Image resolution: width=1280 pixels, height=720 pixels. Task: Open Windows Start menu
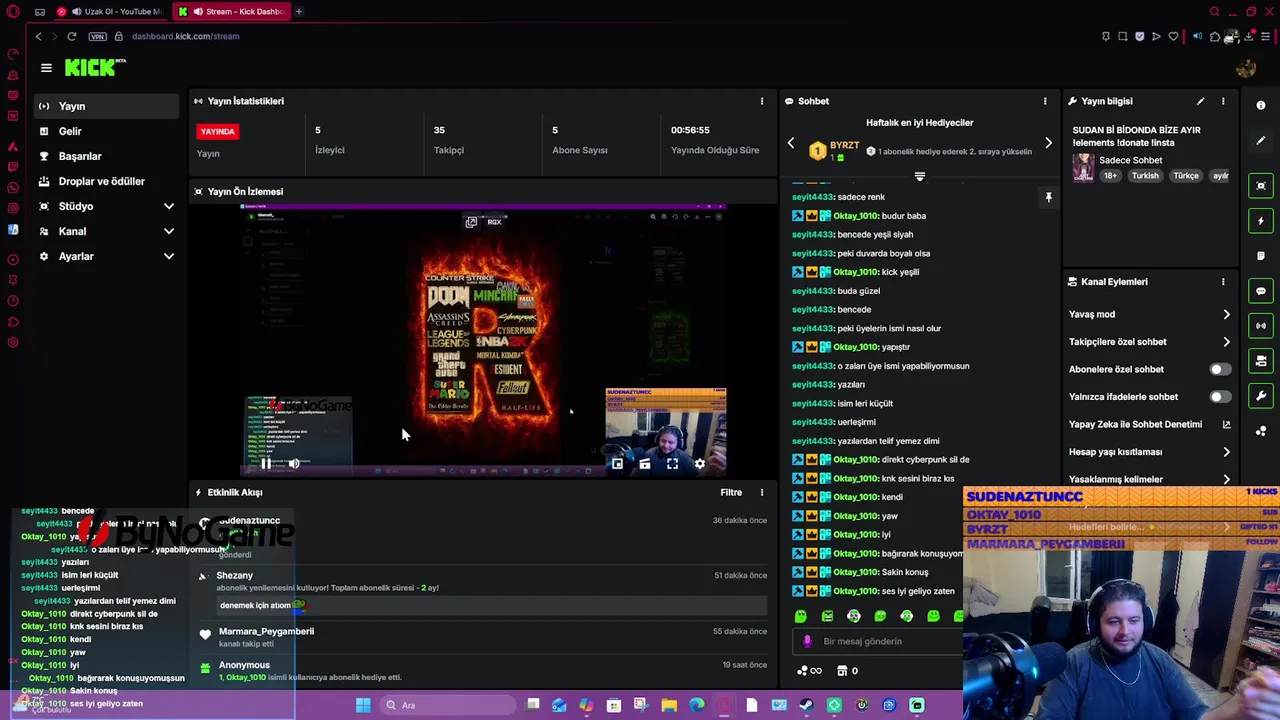pos(363,705)
